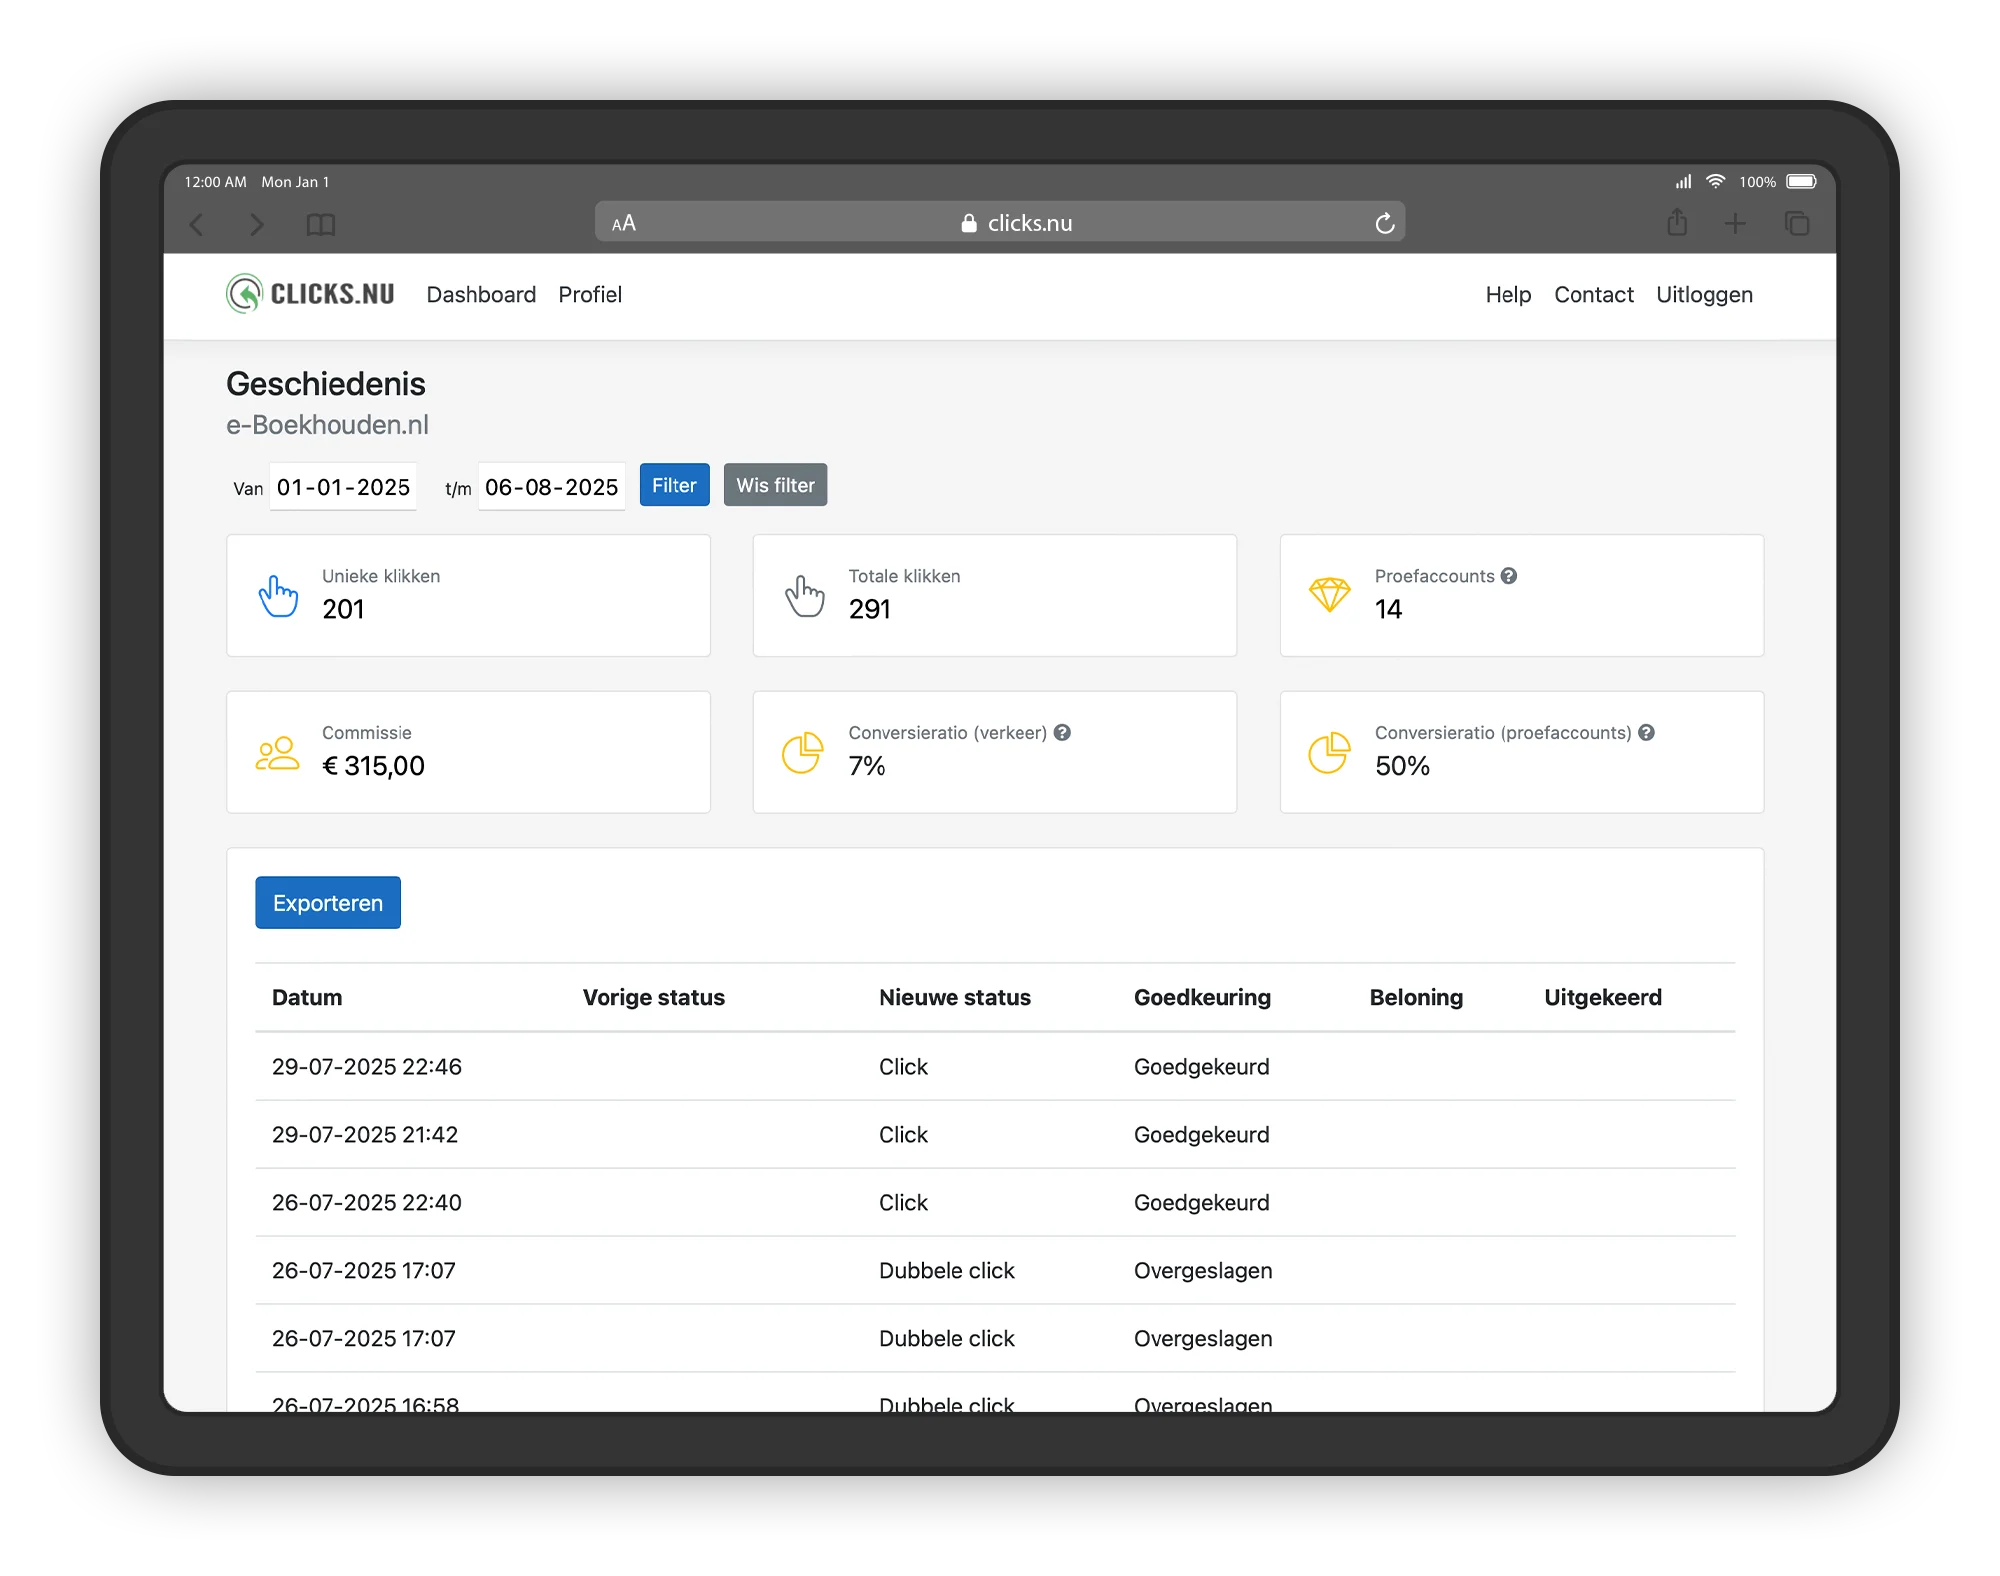This screenshot has width=2000, height=1576.
Task: Reload page with the refresh icon
Action: coord(1384,224)
